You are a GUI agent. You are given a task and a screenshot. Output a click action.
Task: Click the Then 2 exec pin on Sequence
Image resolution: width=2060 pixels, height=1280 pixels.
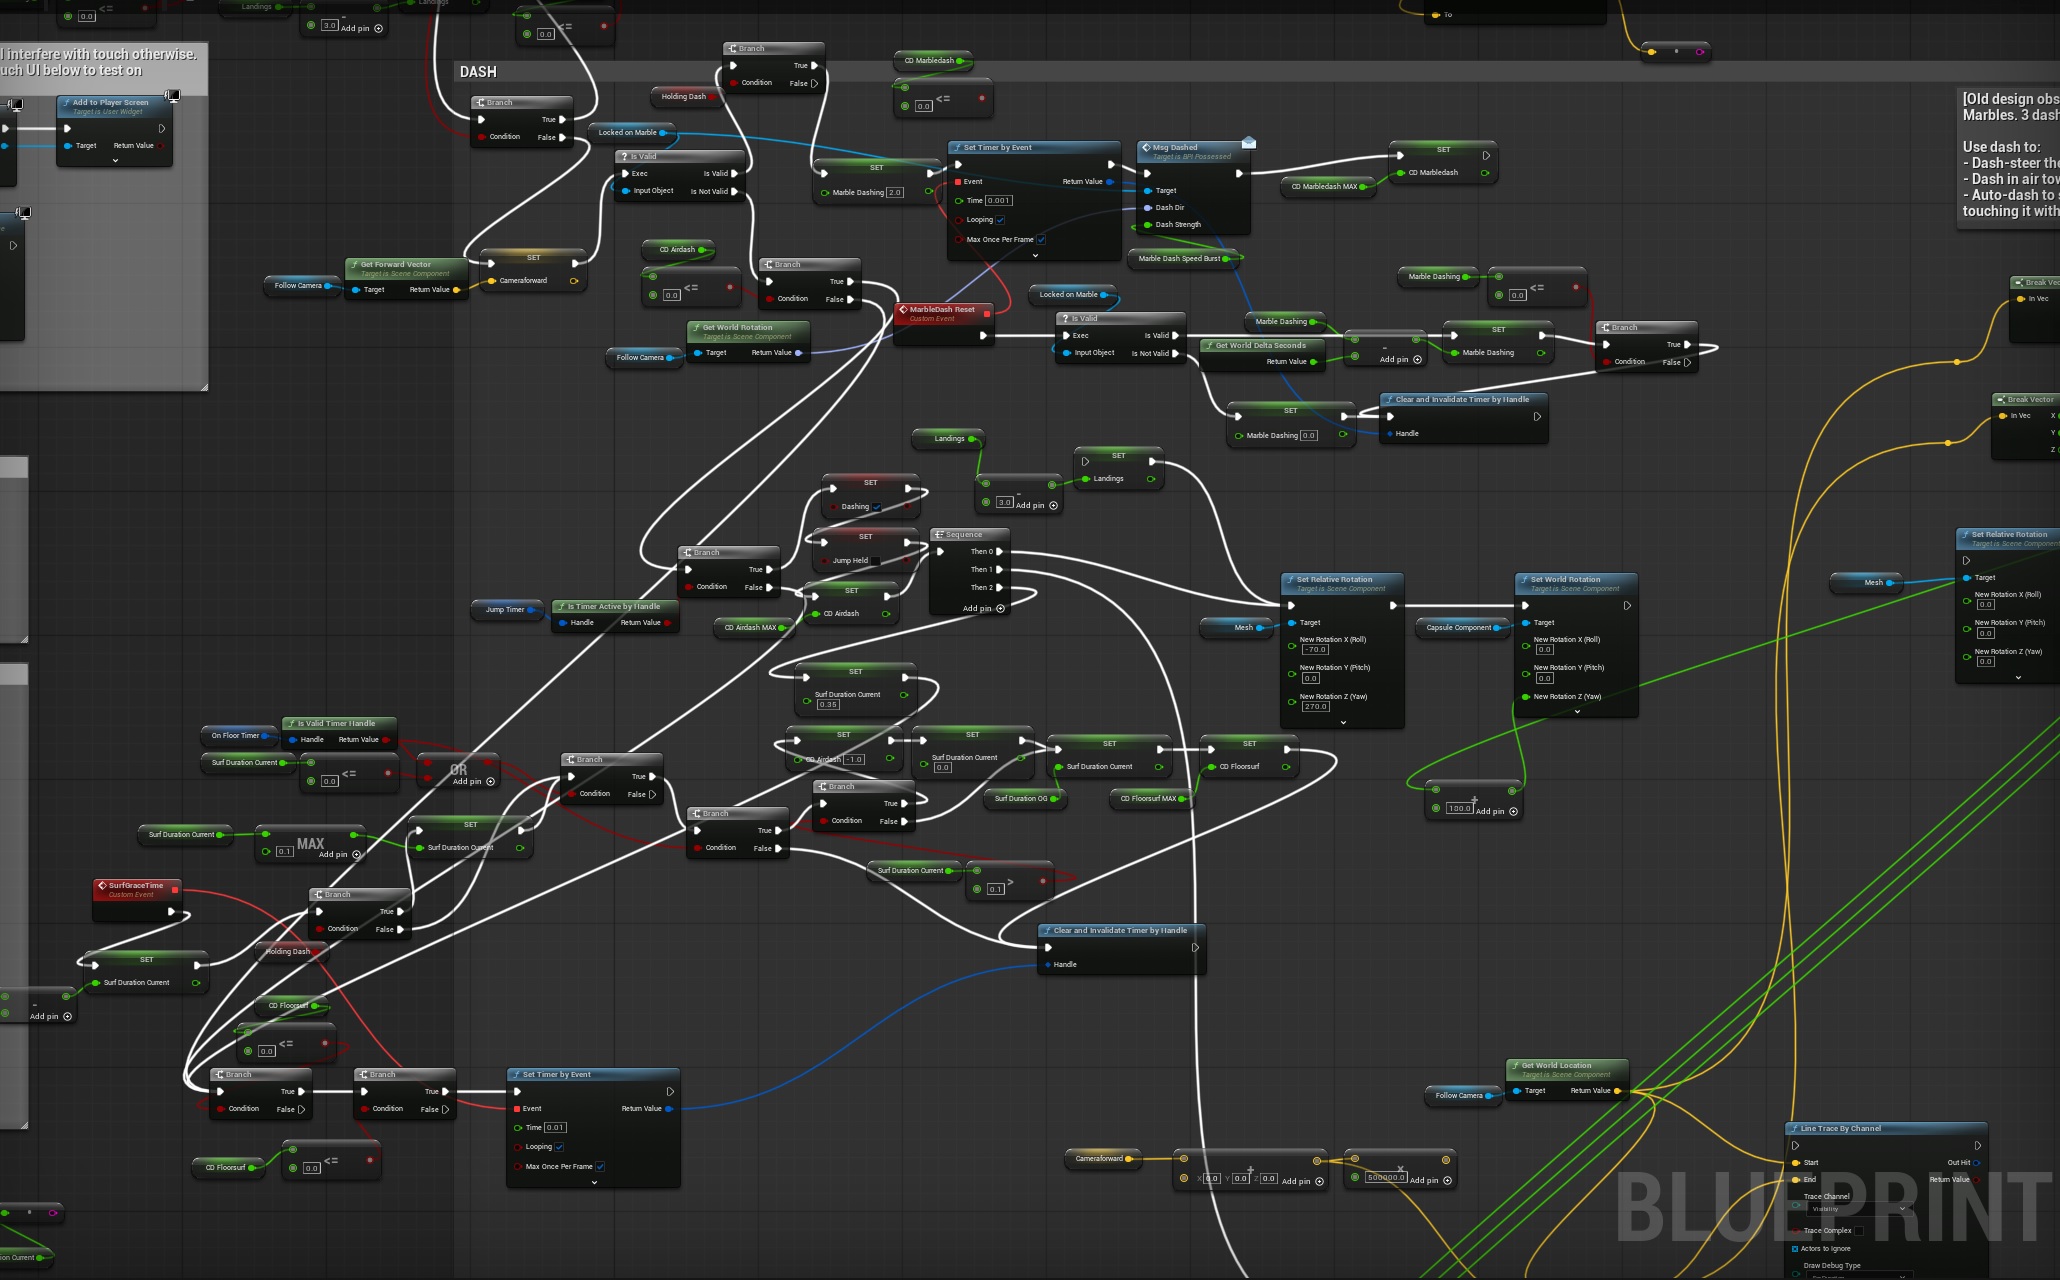(x=999, y=588)
